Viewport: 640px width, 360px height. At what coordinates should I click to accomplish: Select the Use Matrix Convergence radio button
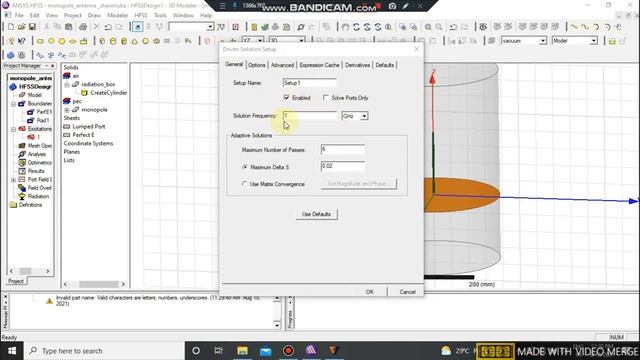[x=245, y=184]
